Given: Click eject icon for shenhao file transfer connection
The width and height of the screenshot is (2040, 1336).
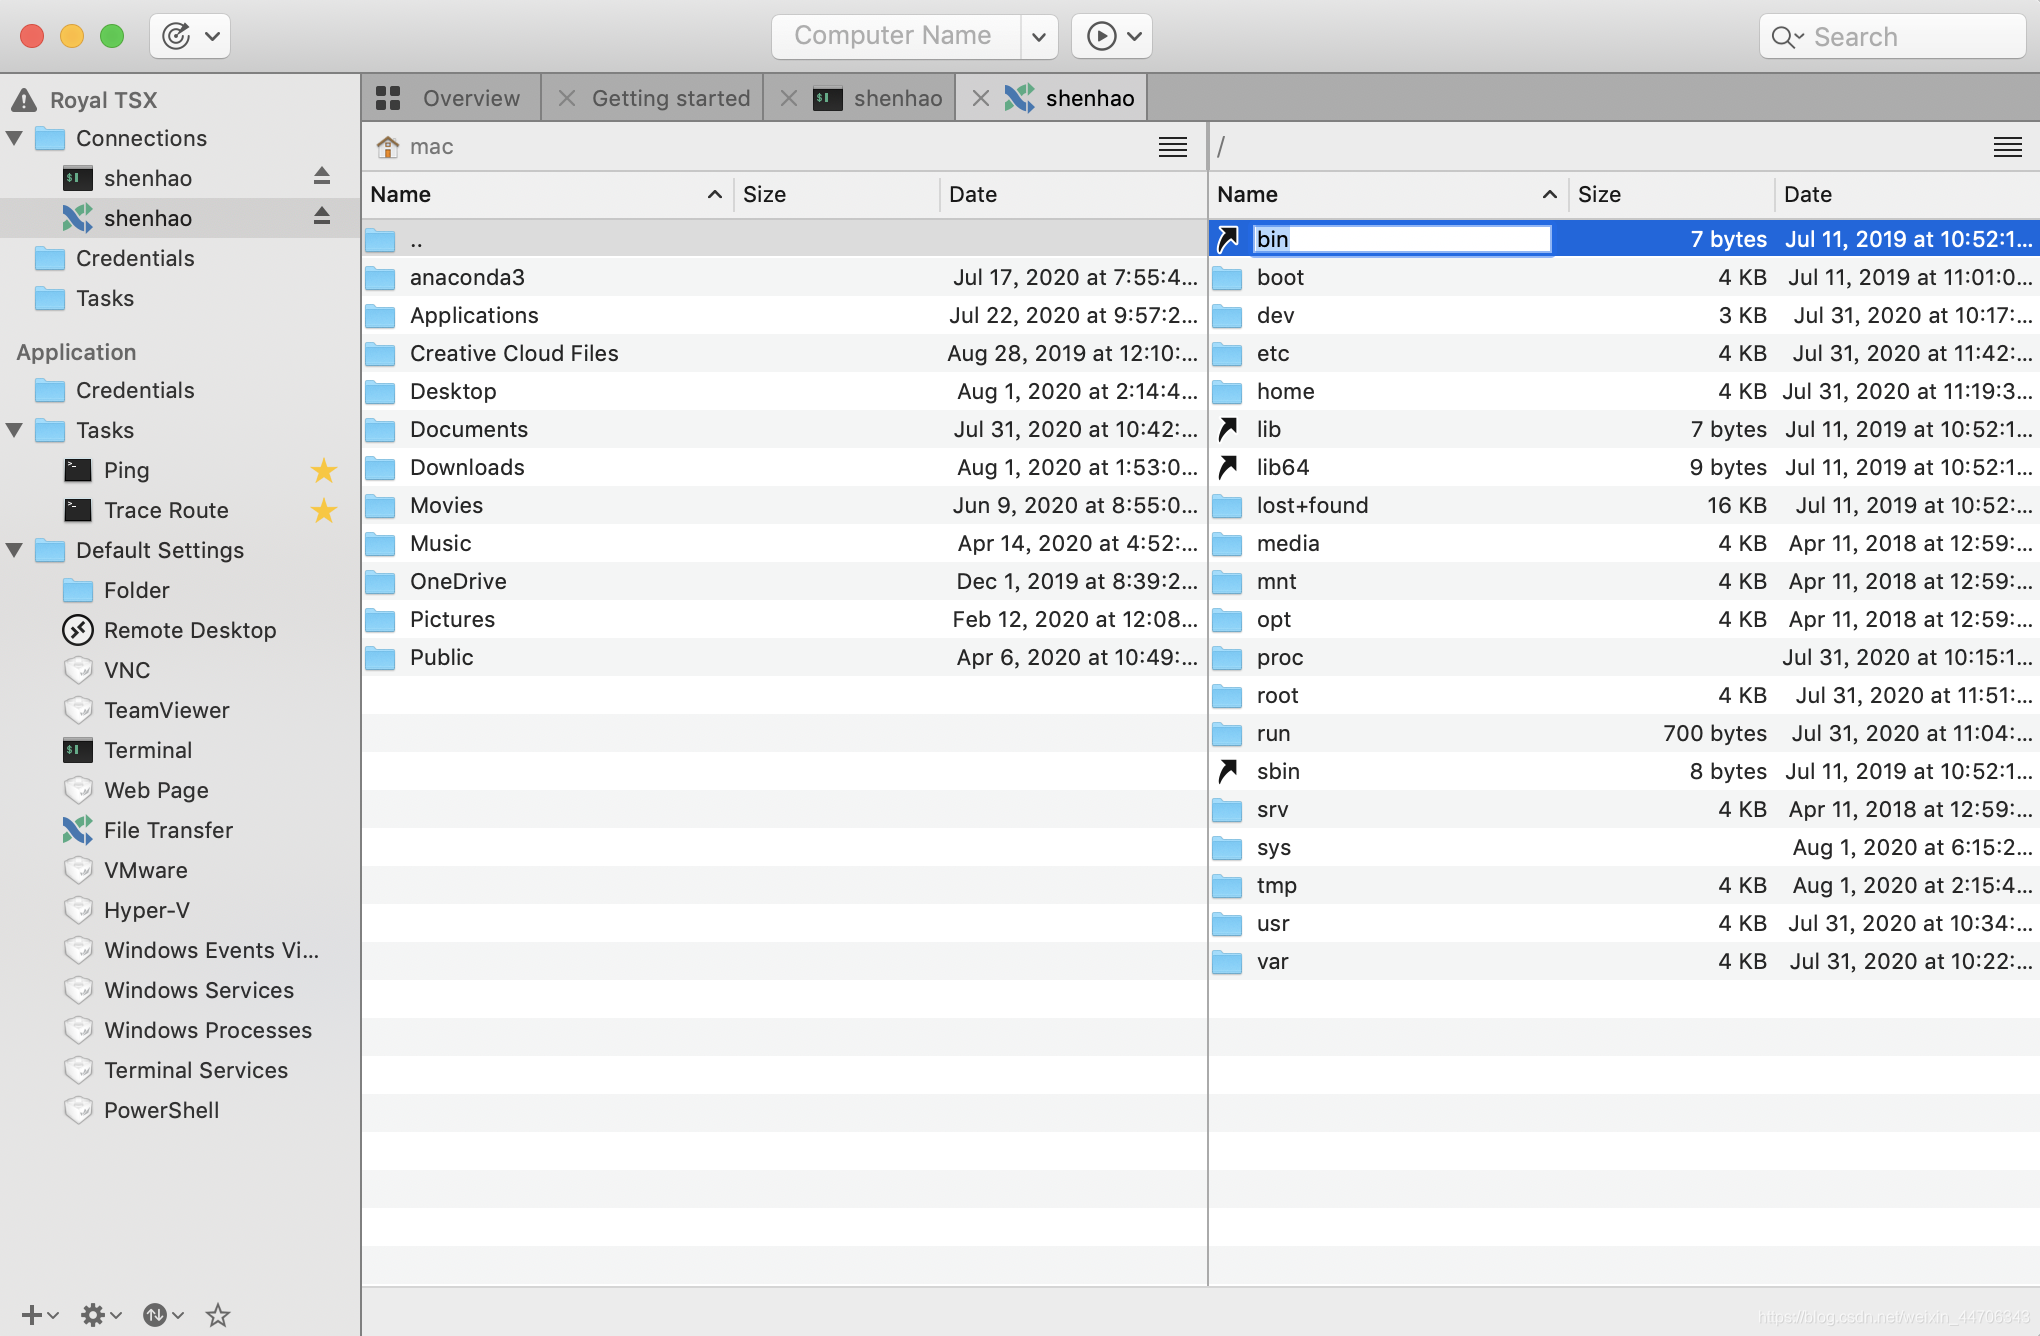Looking at the screenshot, I should click(x=322, y=216).
